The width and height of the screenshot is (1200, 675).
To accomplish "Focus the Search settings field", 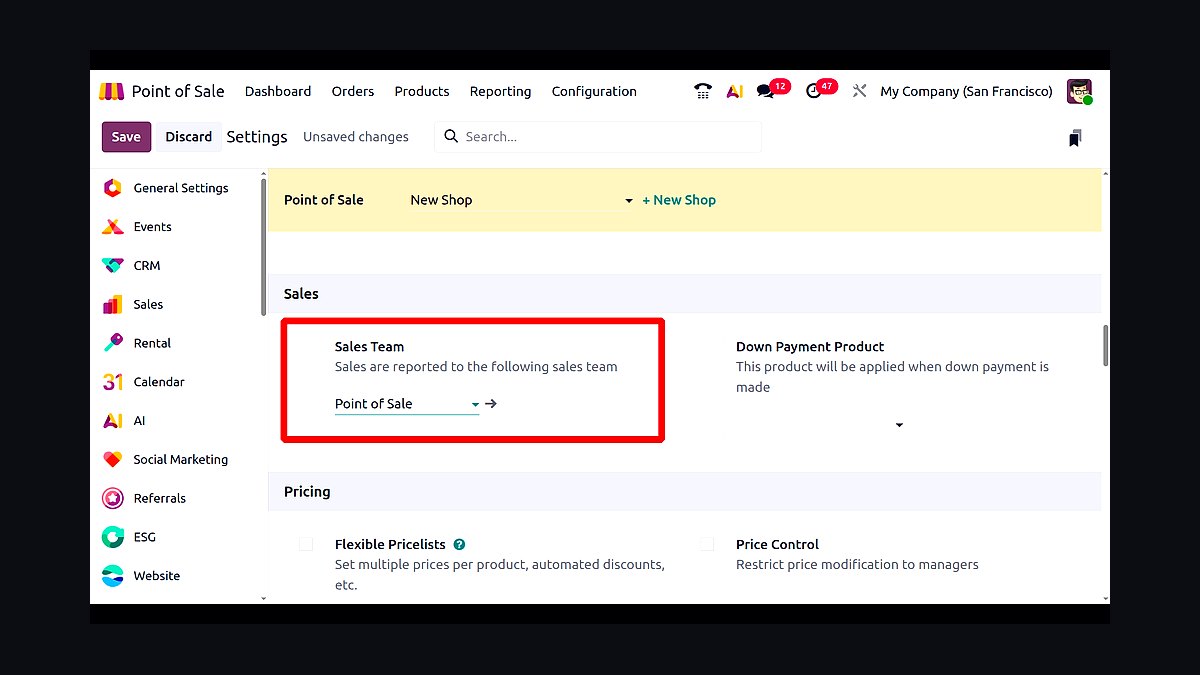I will point(598,137).
